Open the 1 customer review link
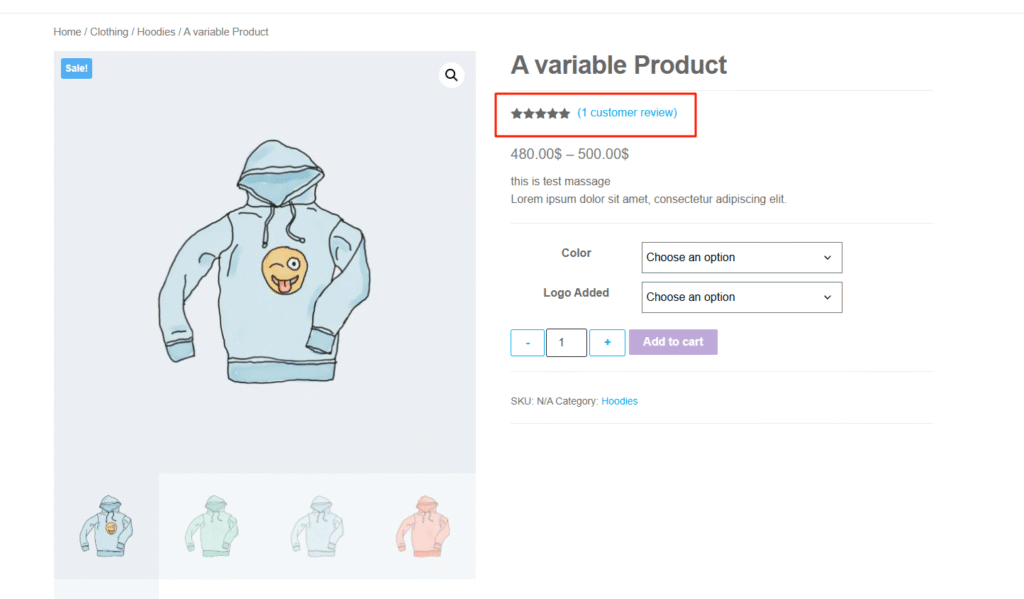The height and width of the screenshot is (599, 1024). tap(627, 113)
